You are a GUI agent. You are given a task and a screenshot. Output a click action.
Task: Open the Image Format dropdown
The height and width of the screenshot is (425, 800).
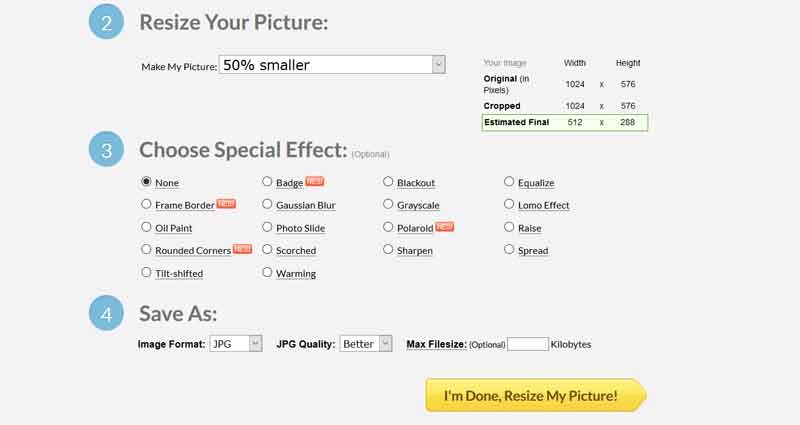click(235, 344)
